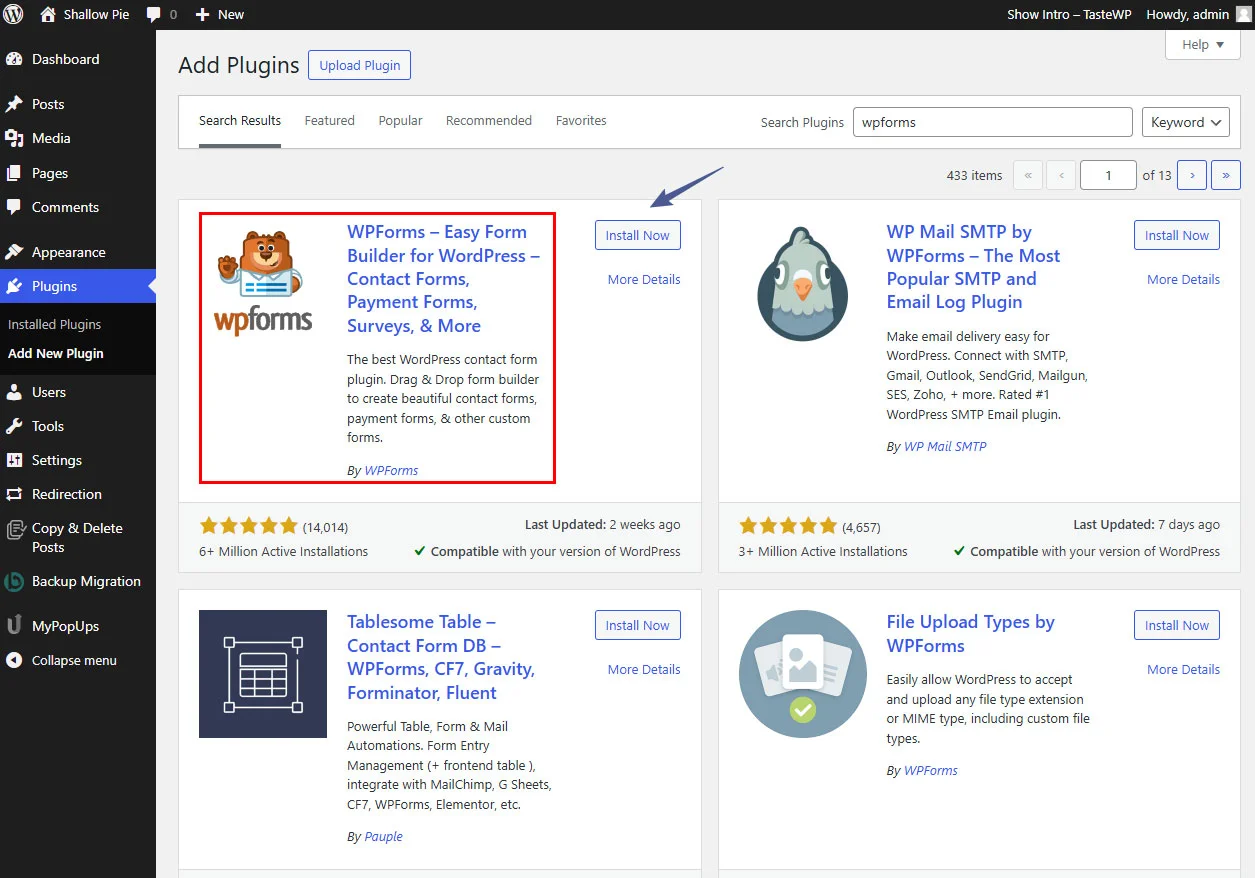Go to the next results page
The width and height of the screenshot is (1255, 878).
point(1191,175)
